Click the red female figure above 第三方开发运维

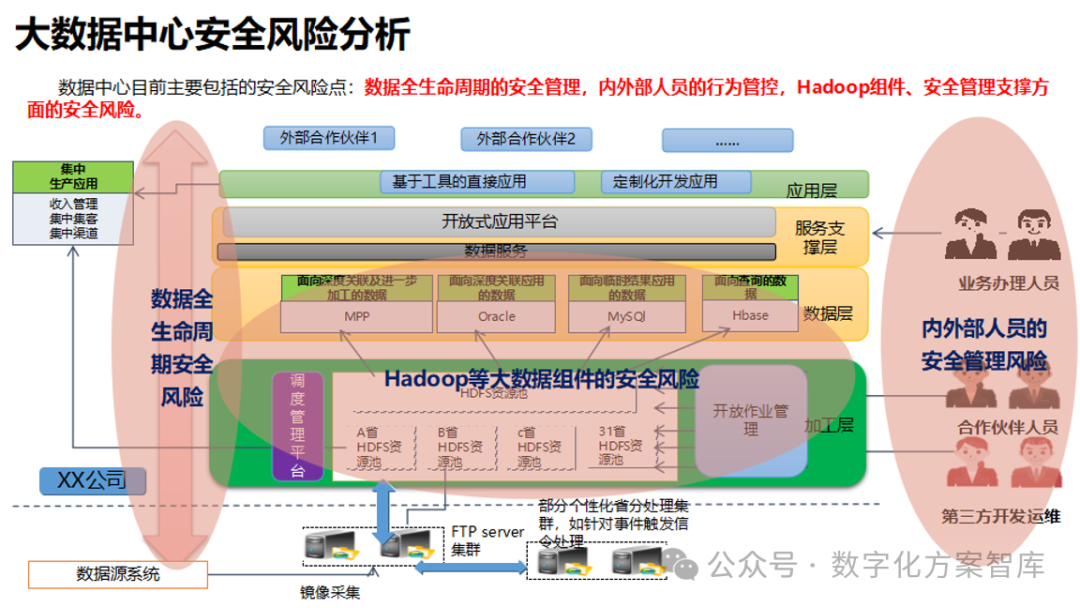pos(972,463)
